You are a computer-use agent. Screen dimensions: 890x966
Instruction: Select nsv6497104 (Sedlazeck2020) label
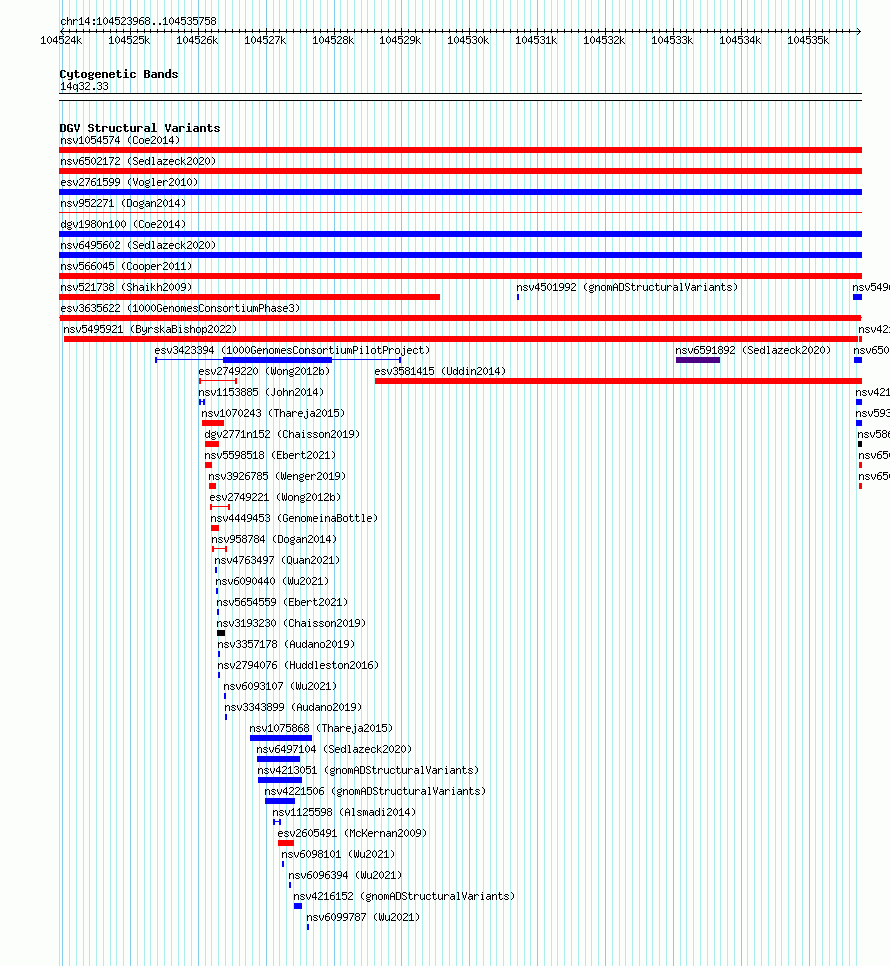[x=334, y=748]
